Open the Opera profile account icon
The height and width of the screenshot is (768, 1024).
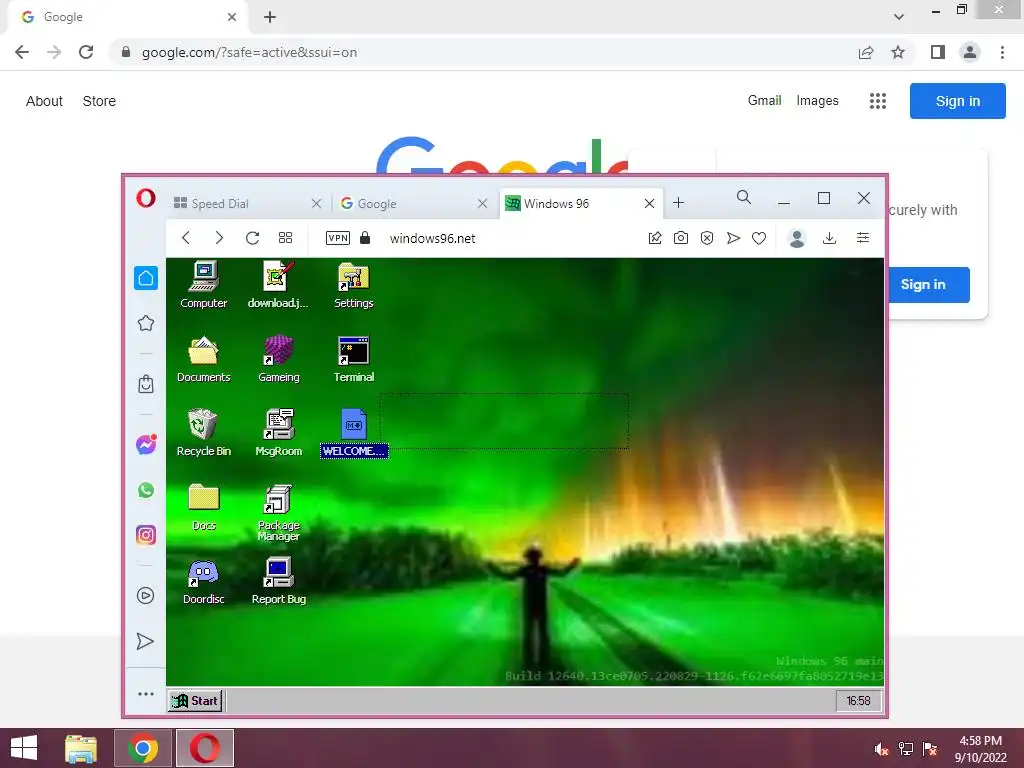click(797, 238)
